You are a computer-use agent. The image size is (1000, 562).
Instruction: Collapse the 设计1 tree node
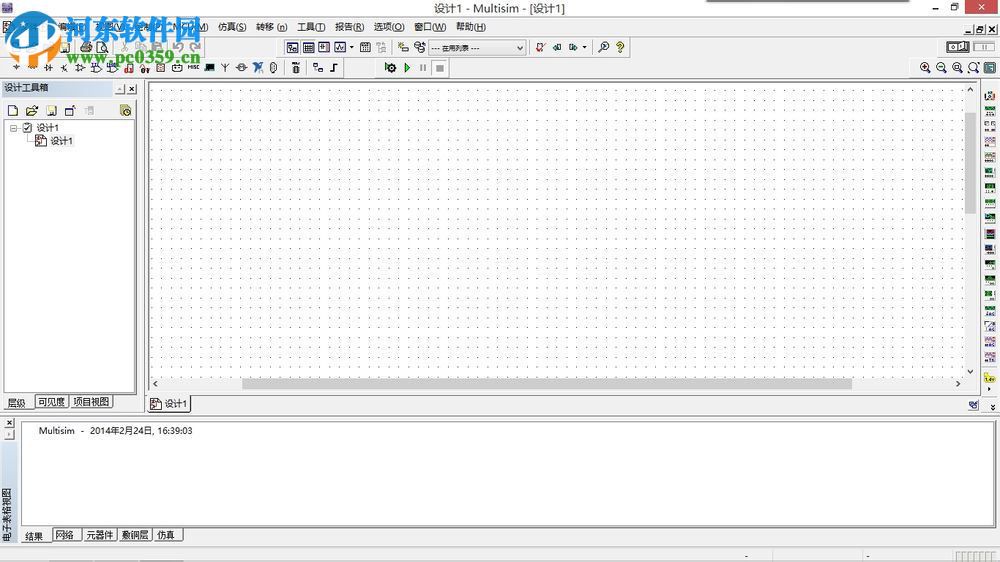coord(13,128)
